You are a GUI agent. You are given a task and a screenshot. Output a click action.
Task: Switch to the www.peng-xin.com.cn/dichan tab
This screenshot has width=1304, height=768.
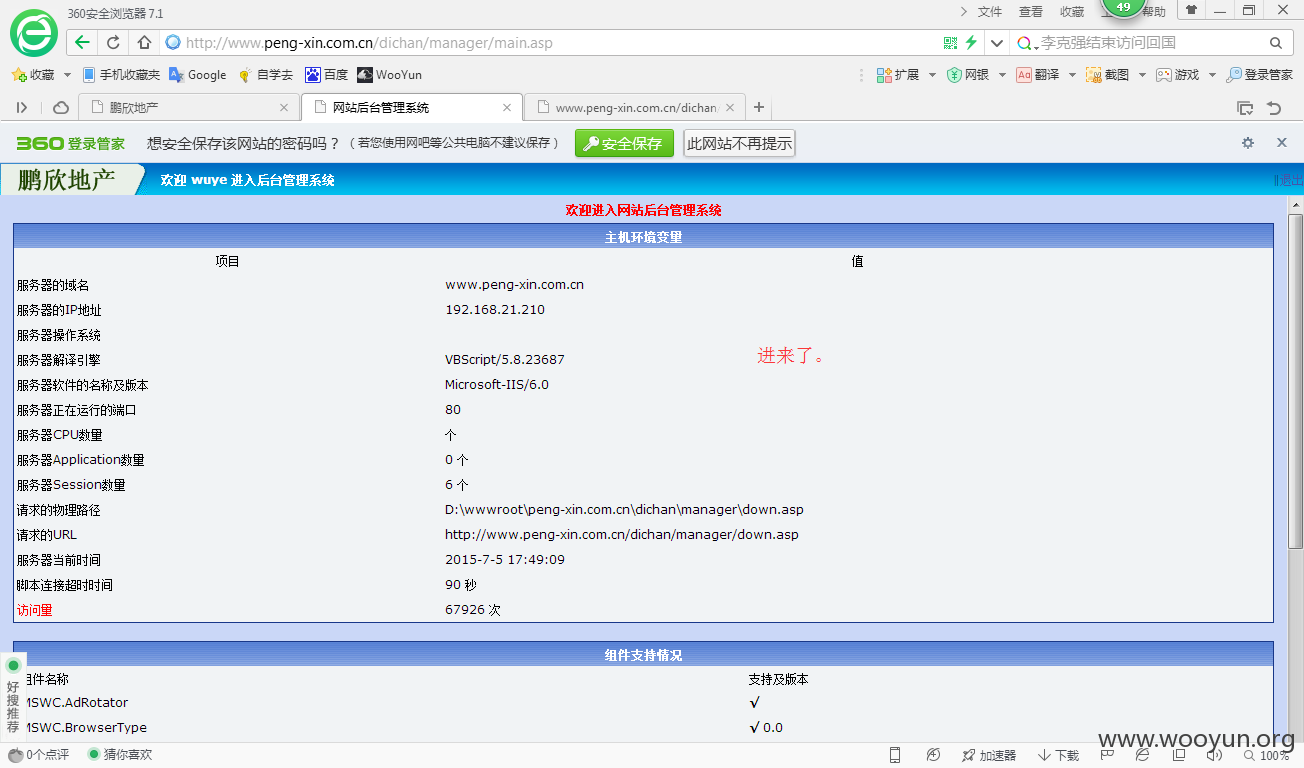click(x=635, y=108)
